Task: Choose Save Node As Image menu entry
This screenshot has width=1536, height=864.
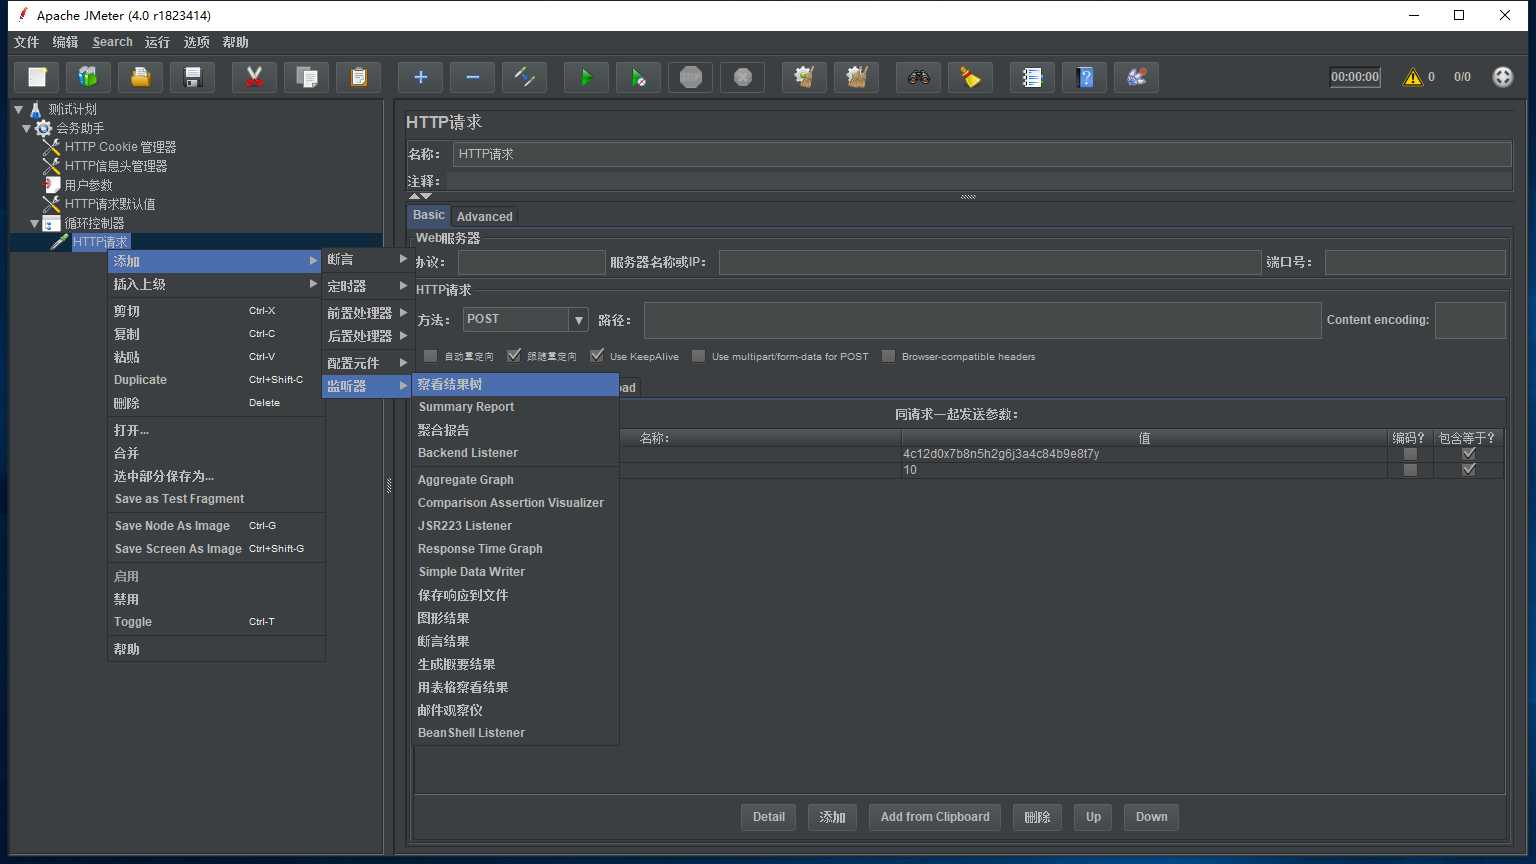Action: click(215, 526)
